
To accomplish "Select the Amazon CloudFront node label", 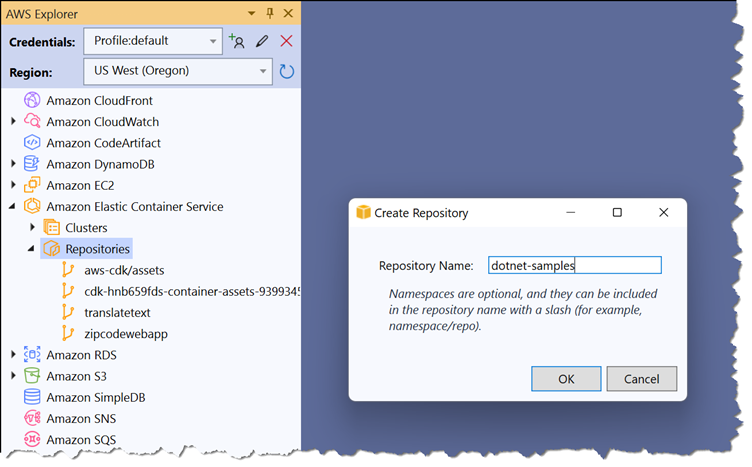I will [99, 101].
